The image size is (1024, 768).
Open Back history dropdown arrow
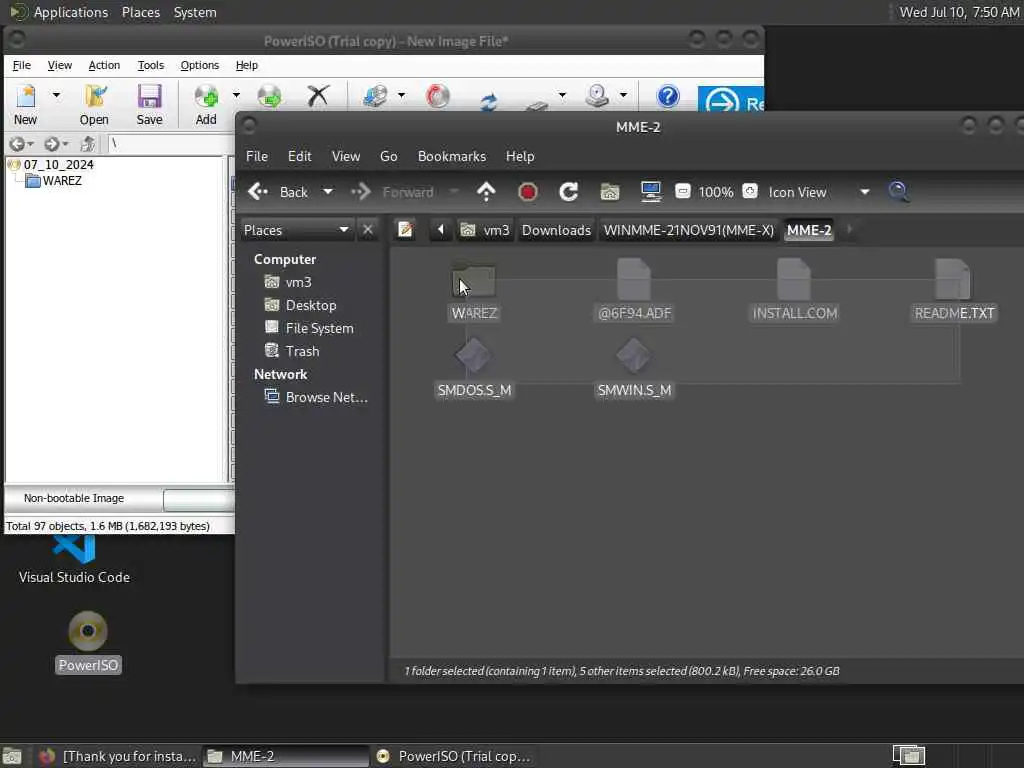pyautogui.click(x=328, y=192)
